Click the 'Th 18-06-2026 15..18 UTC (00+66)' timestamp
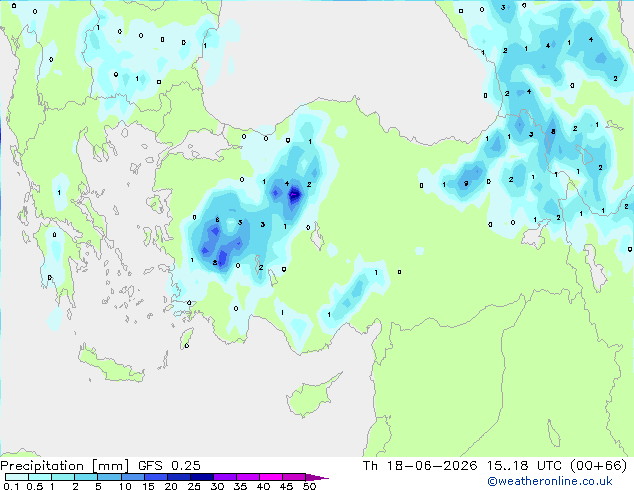This screenshot has height=490, width=634. [x=495, y=466]
